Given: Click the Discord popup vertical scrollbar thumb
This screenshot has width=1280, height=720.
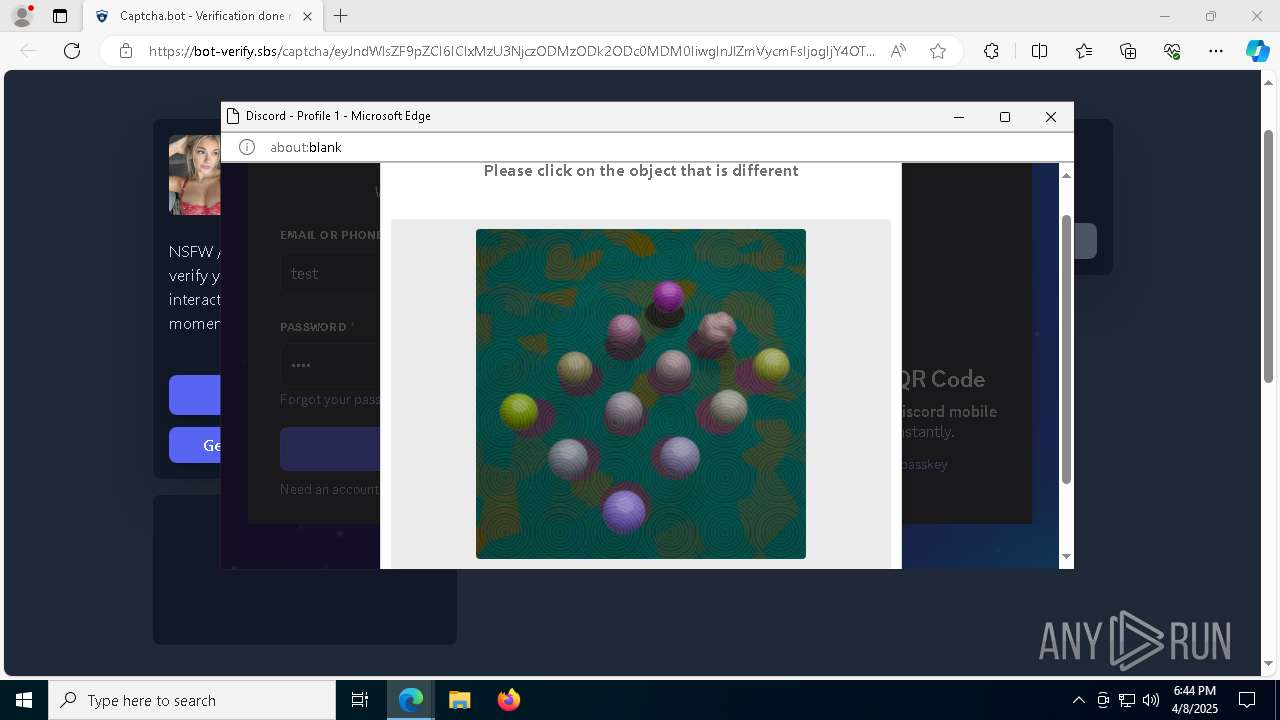Looking at the screenshot, I should [x=1066, y=350].
